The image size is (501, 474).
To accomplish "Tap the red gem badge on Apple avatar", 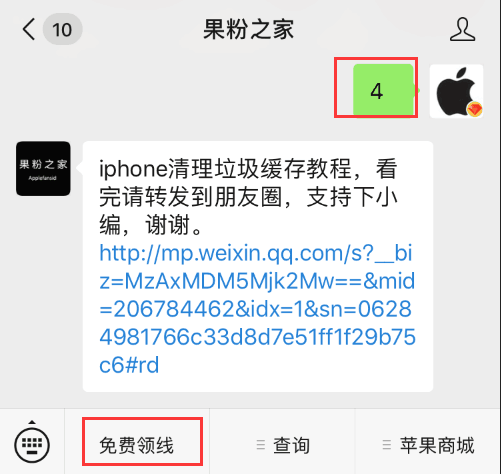I will (x=475, y=109).
